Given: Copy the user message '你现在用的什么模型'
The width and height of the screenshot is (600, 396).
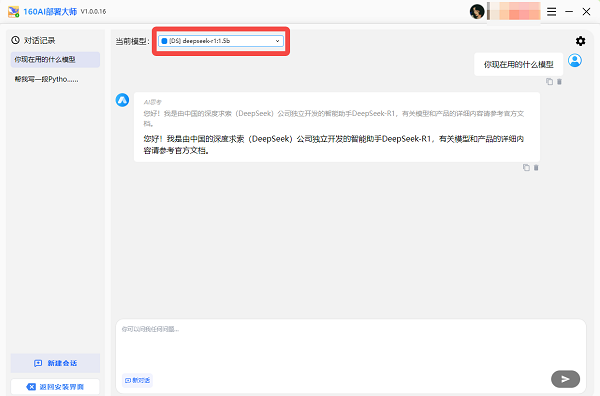Looking at the screenshot, I should [x=549, y=81].
